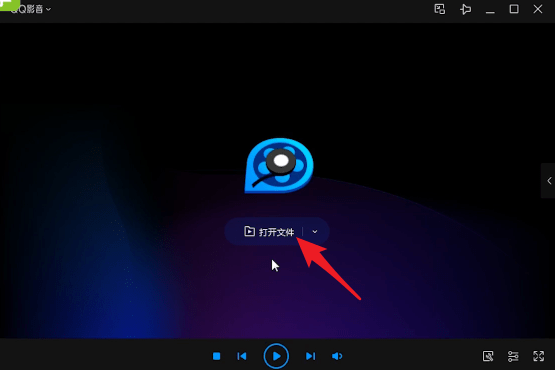Start playback with the round play button
555x370 pixels.
(276, 356)
